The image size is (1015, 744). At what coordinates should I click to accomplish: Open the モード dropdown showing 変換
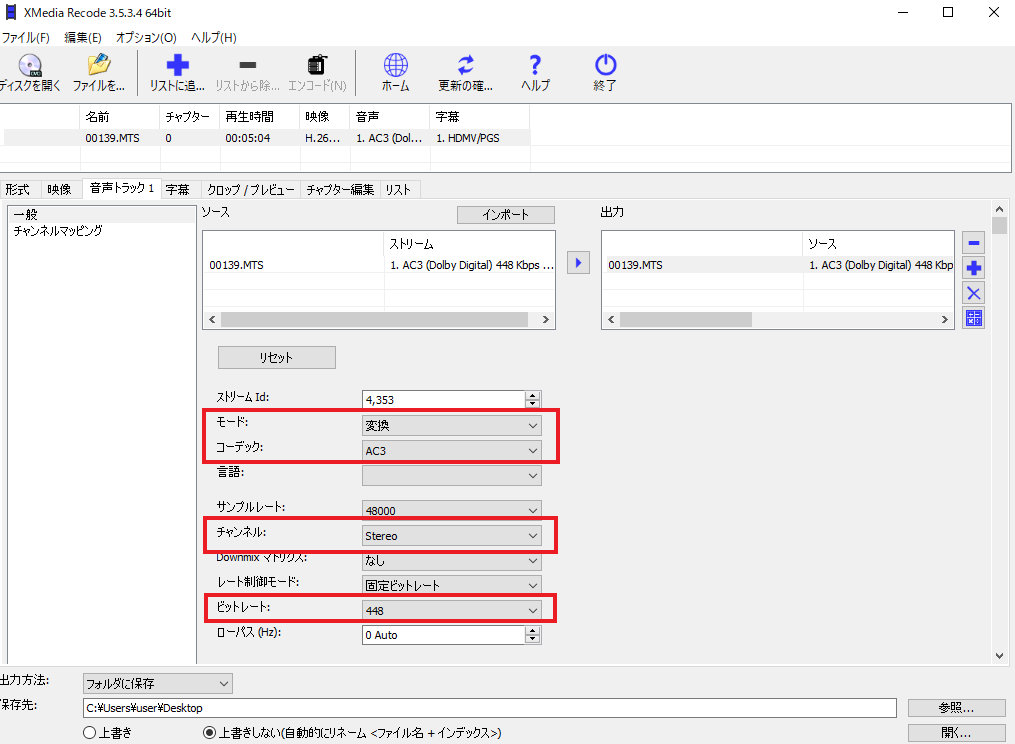tap(451, 425)
